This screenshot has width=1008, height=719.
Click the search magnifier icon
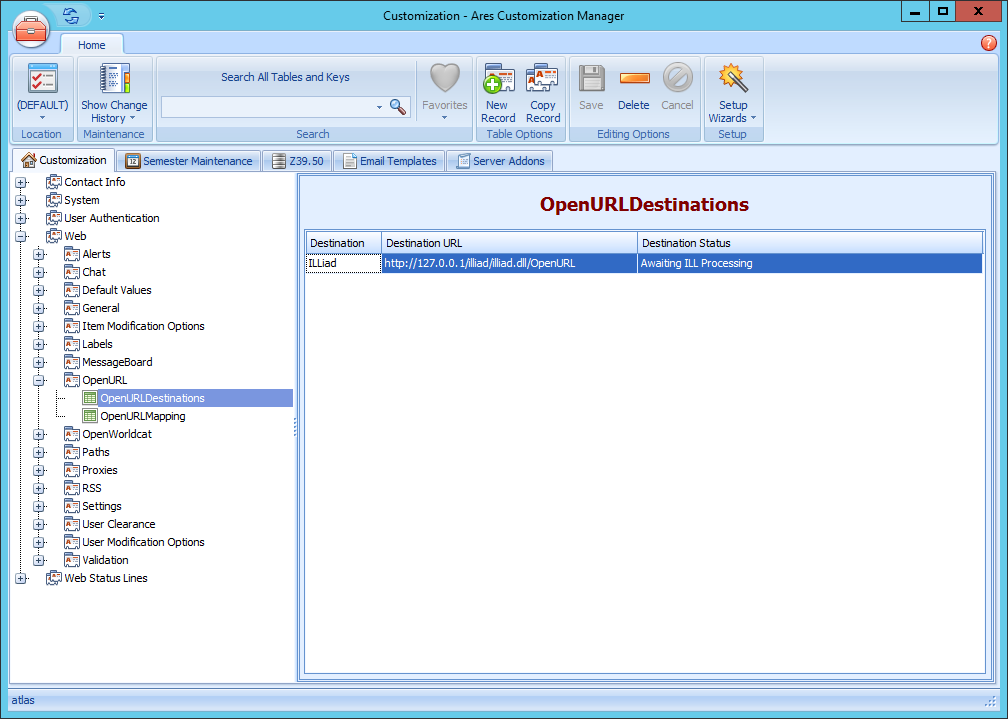397,107
